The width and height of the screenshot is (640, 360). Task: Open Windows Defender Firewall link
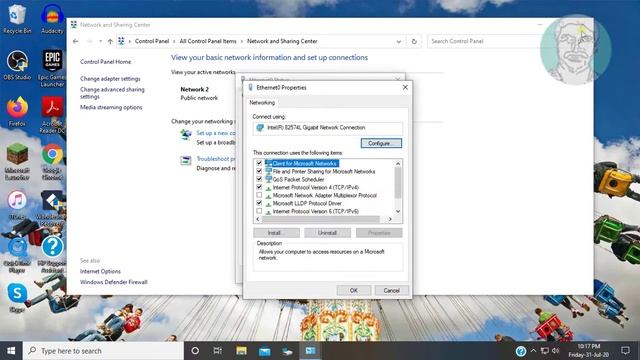113,282
